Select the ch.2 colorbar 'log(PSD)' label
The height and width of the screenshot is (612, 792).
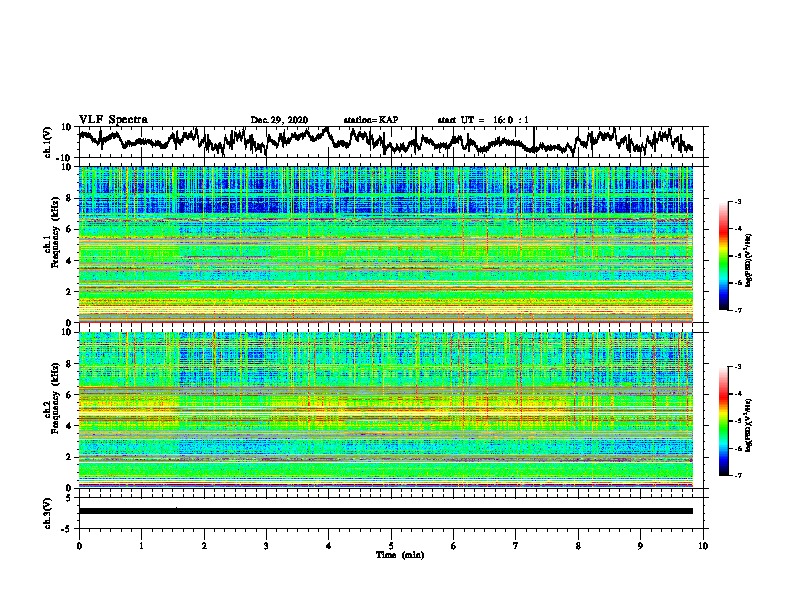749,424
